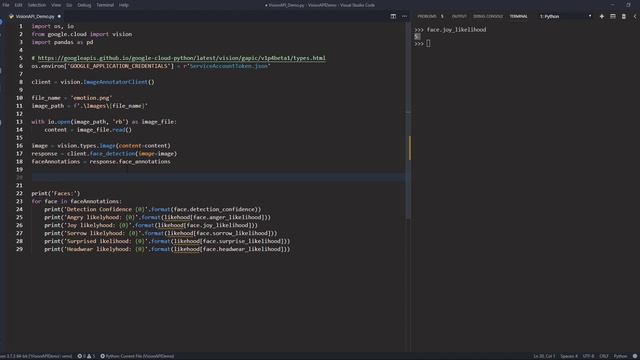
Task: Click "print('Faces:')" on line 22
Action: (x=56, y=193)
